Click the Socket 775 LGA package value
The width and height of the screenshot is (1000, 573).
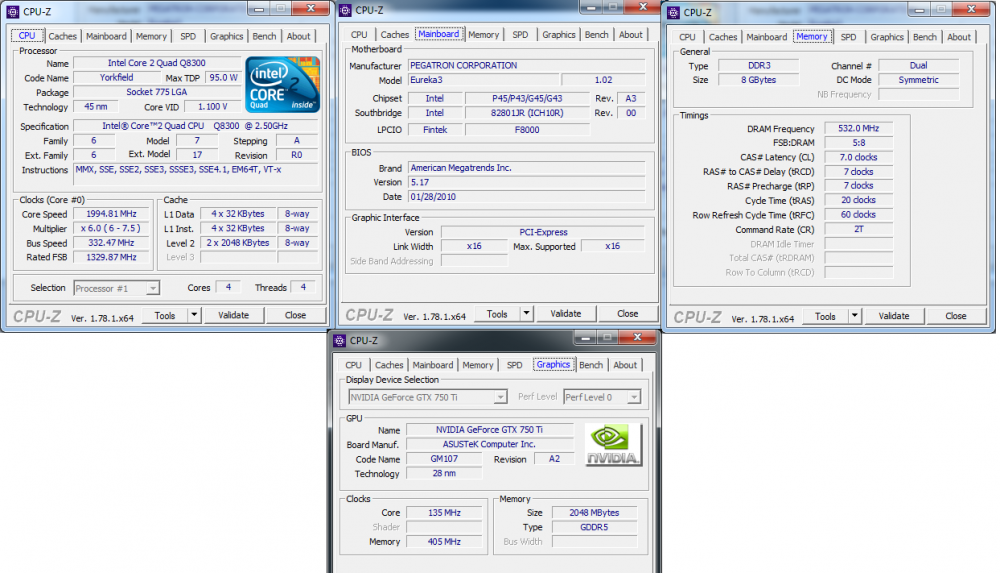(x=157, y=92)
